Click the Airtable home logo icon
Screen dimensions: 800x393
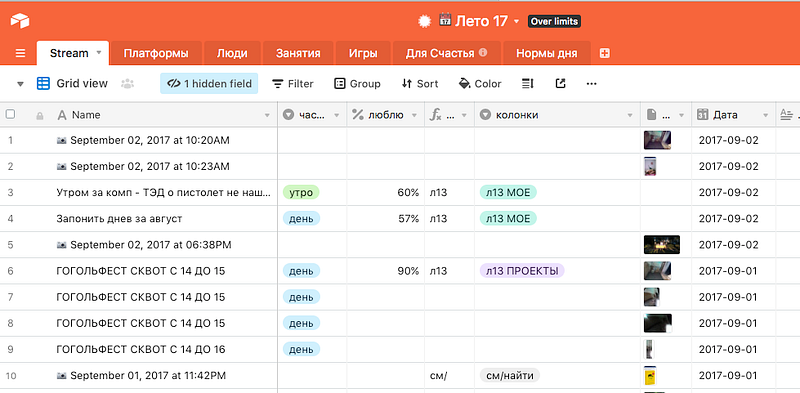(20, 21)
